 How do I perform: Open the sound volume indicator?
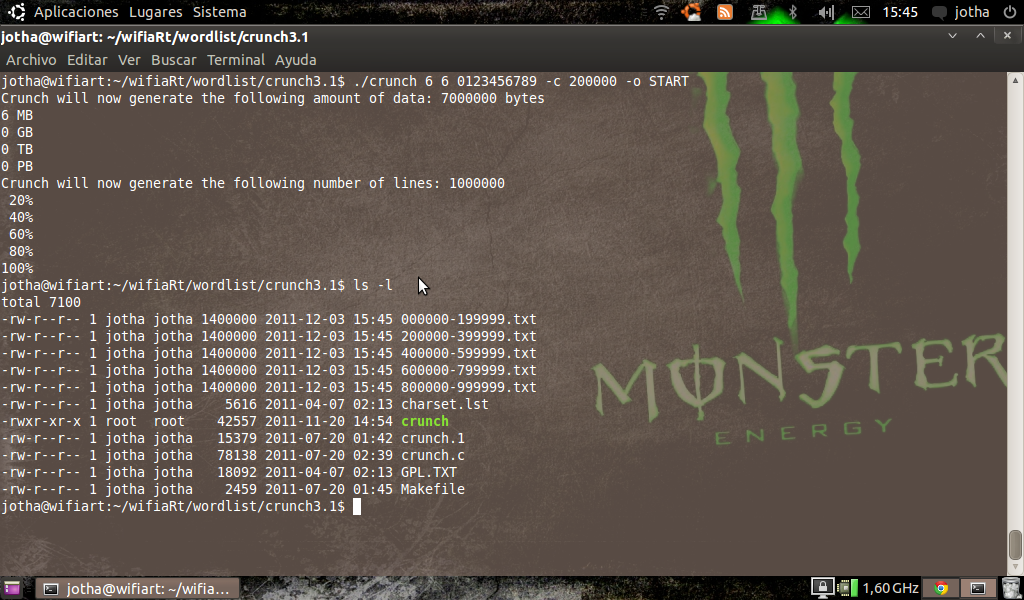tap(826, 12)
